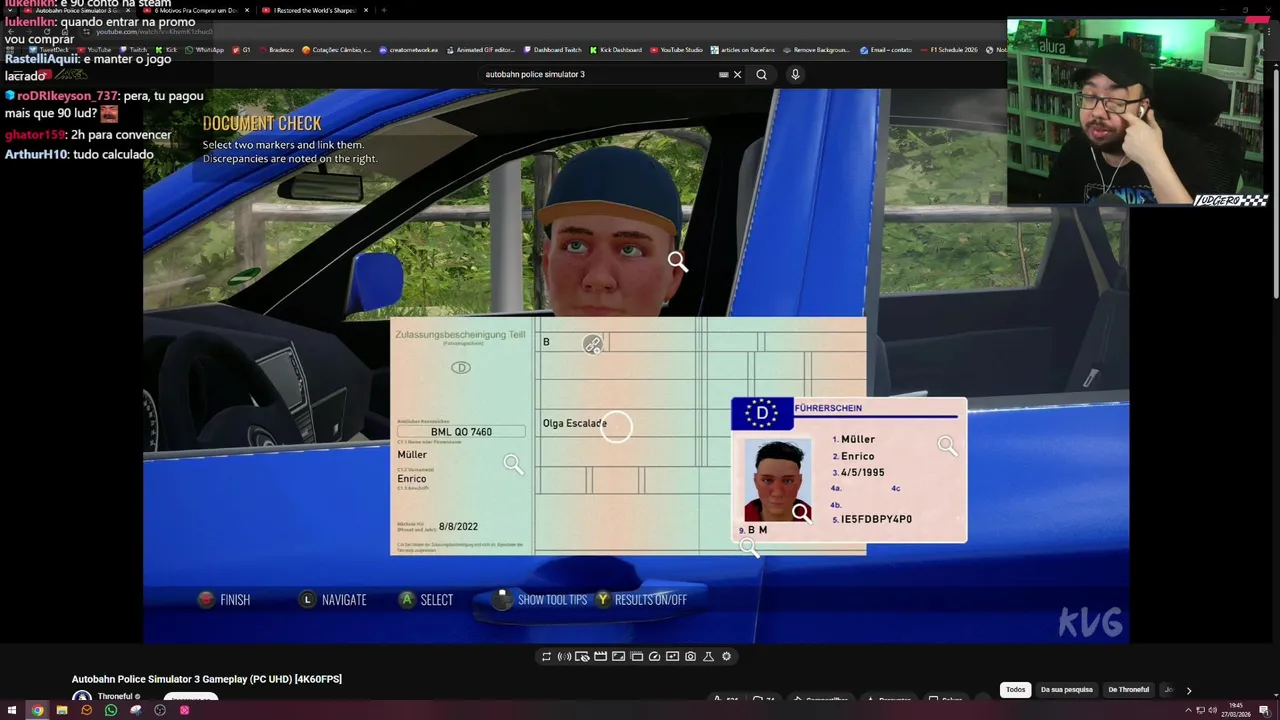Screen dimensions: 1280x720
Task: Select the Todos filter chip
Action: tap(1015, 690)
